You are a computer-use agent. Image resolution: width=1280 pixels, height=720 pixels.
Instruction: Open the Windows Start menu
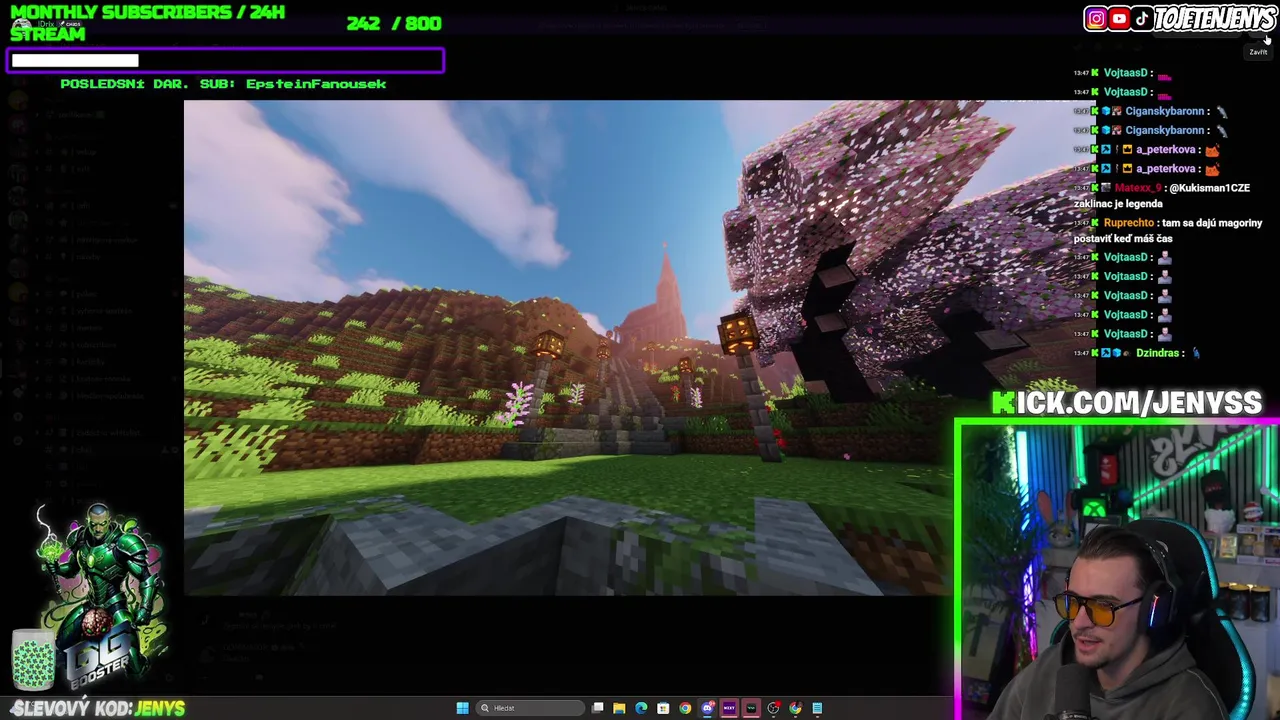pos(462,708)
